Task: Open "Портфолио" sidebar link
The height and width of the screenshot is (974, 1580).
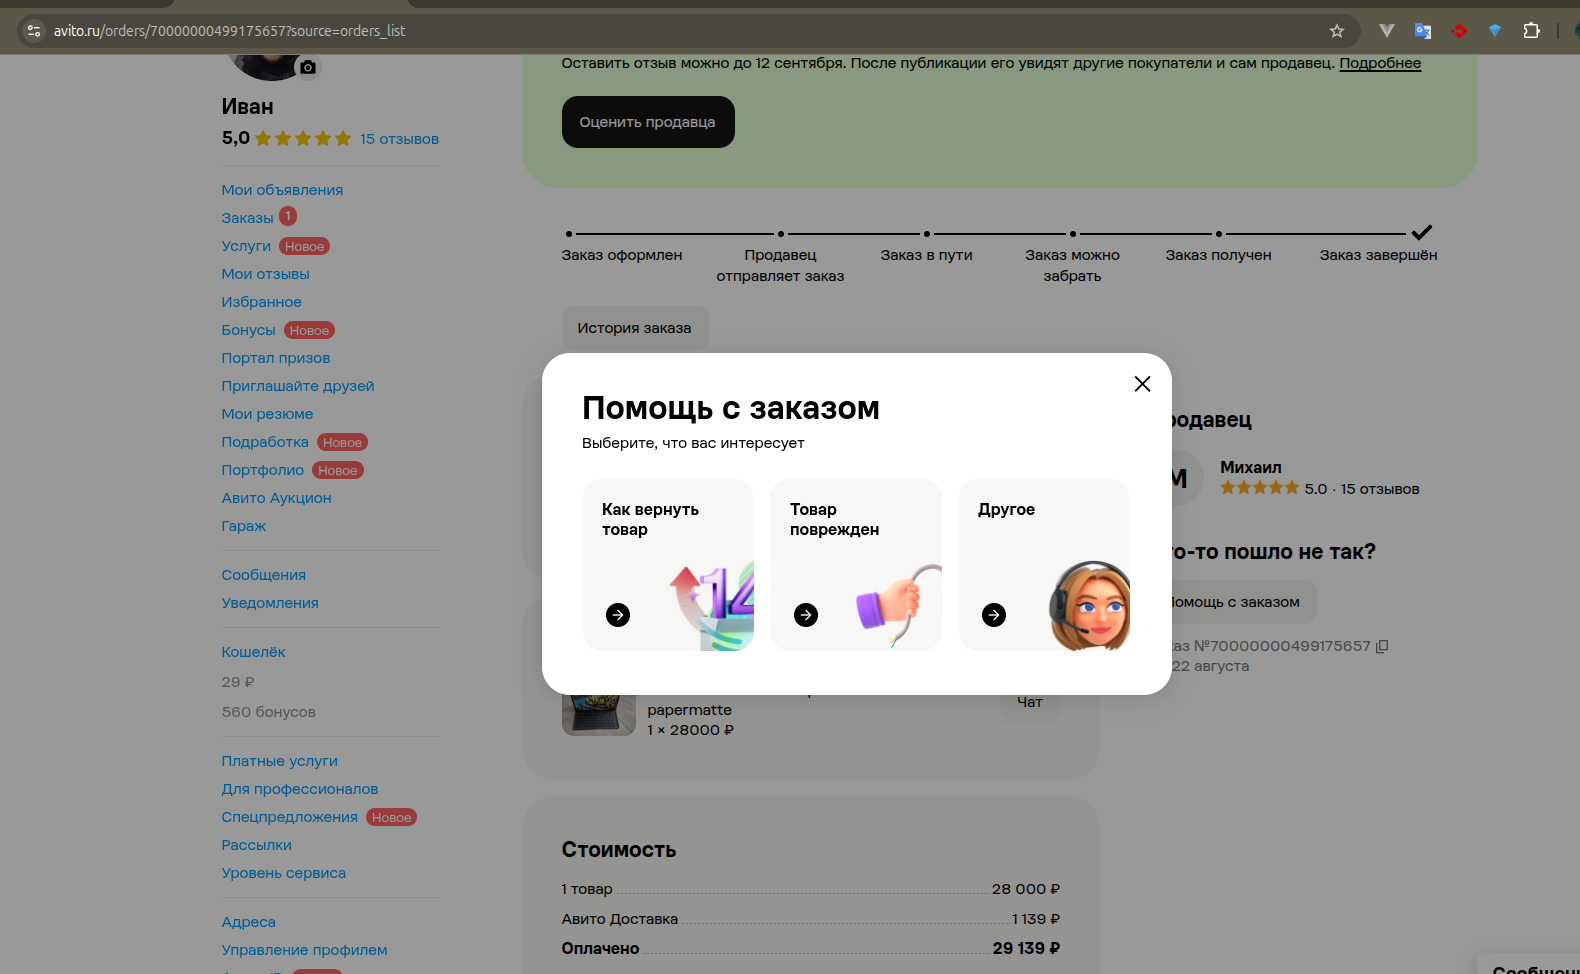Action: [262, 470]
